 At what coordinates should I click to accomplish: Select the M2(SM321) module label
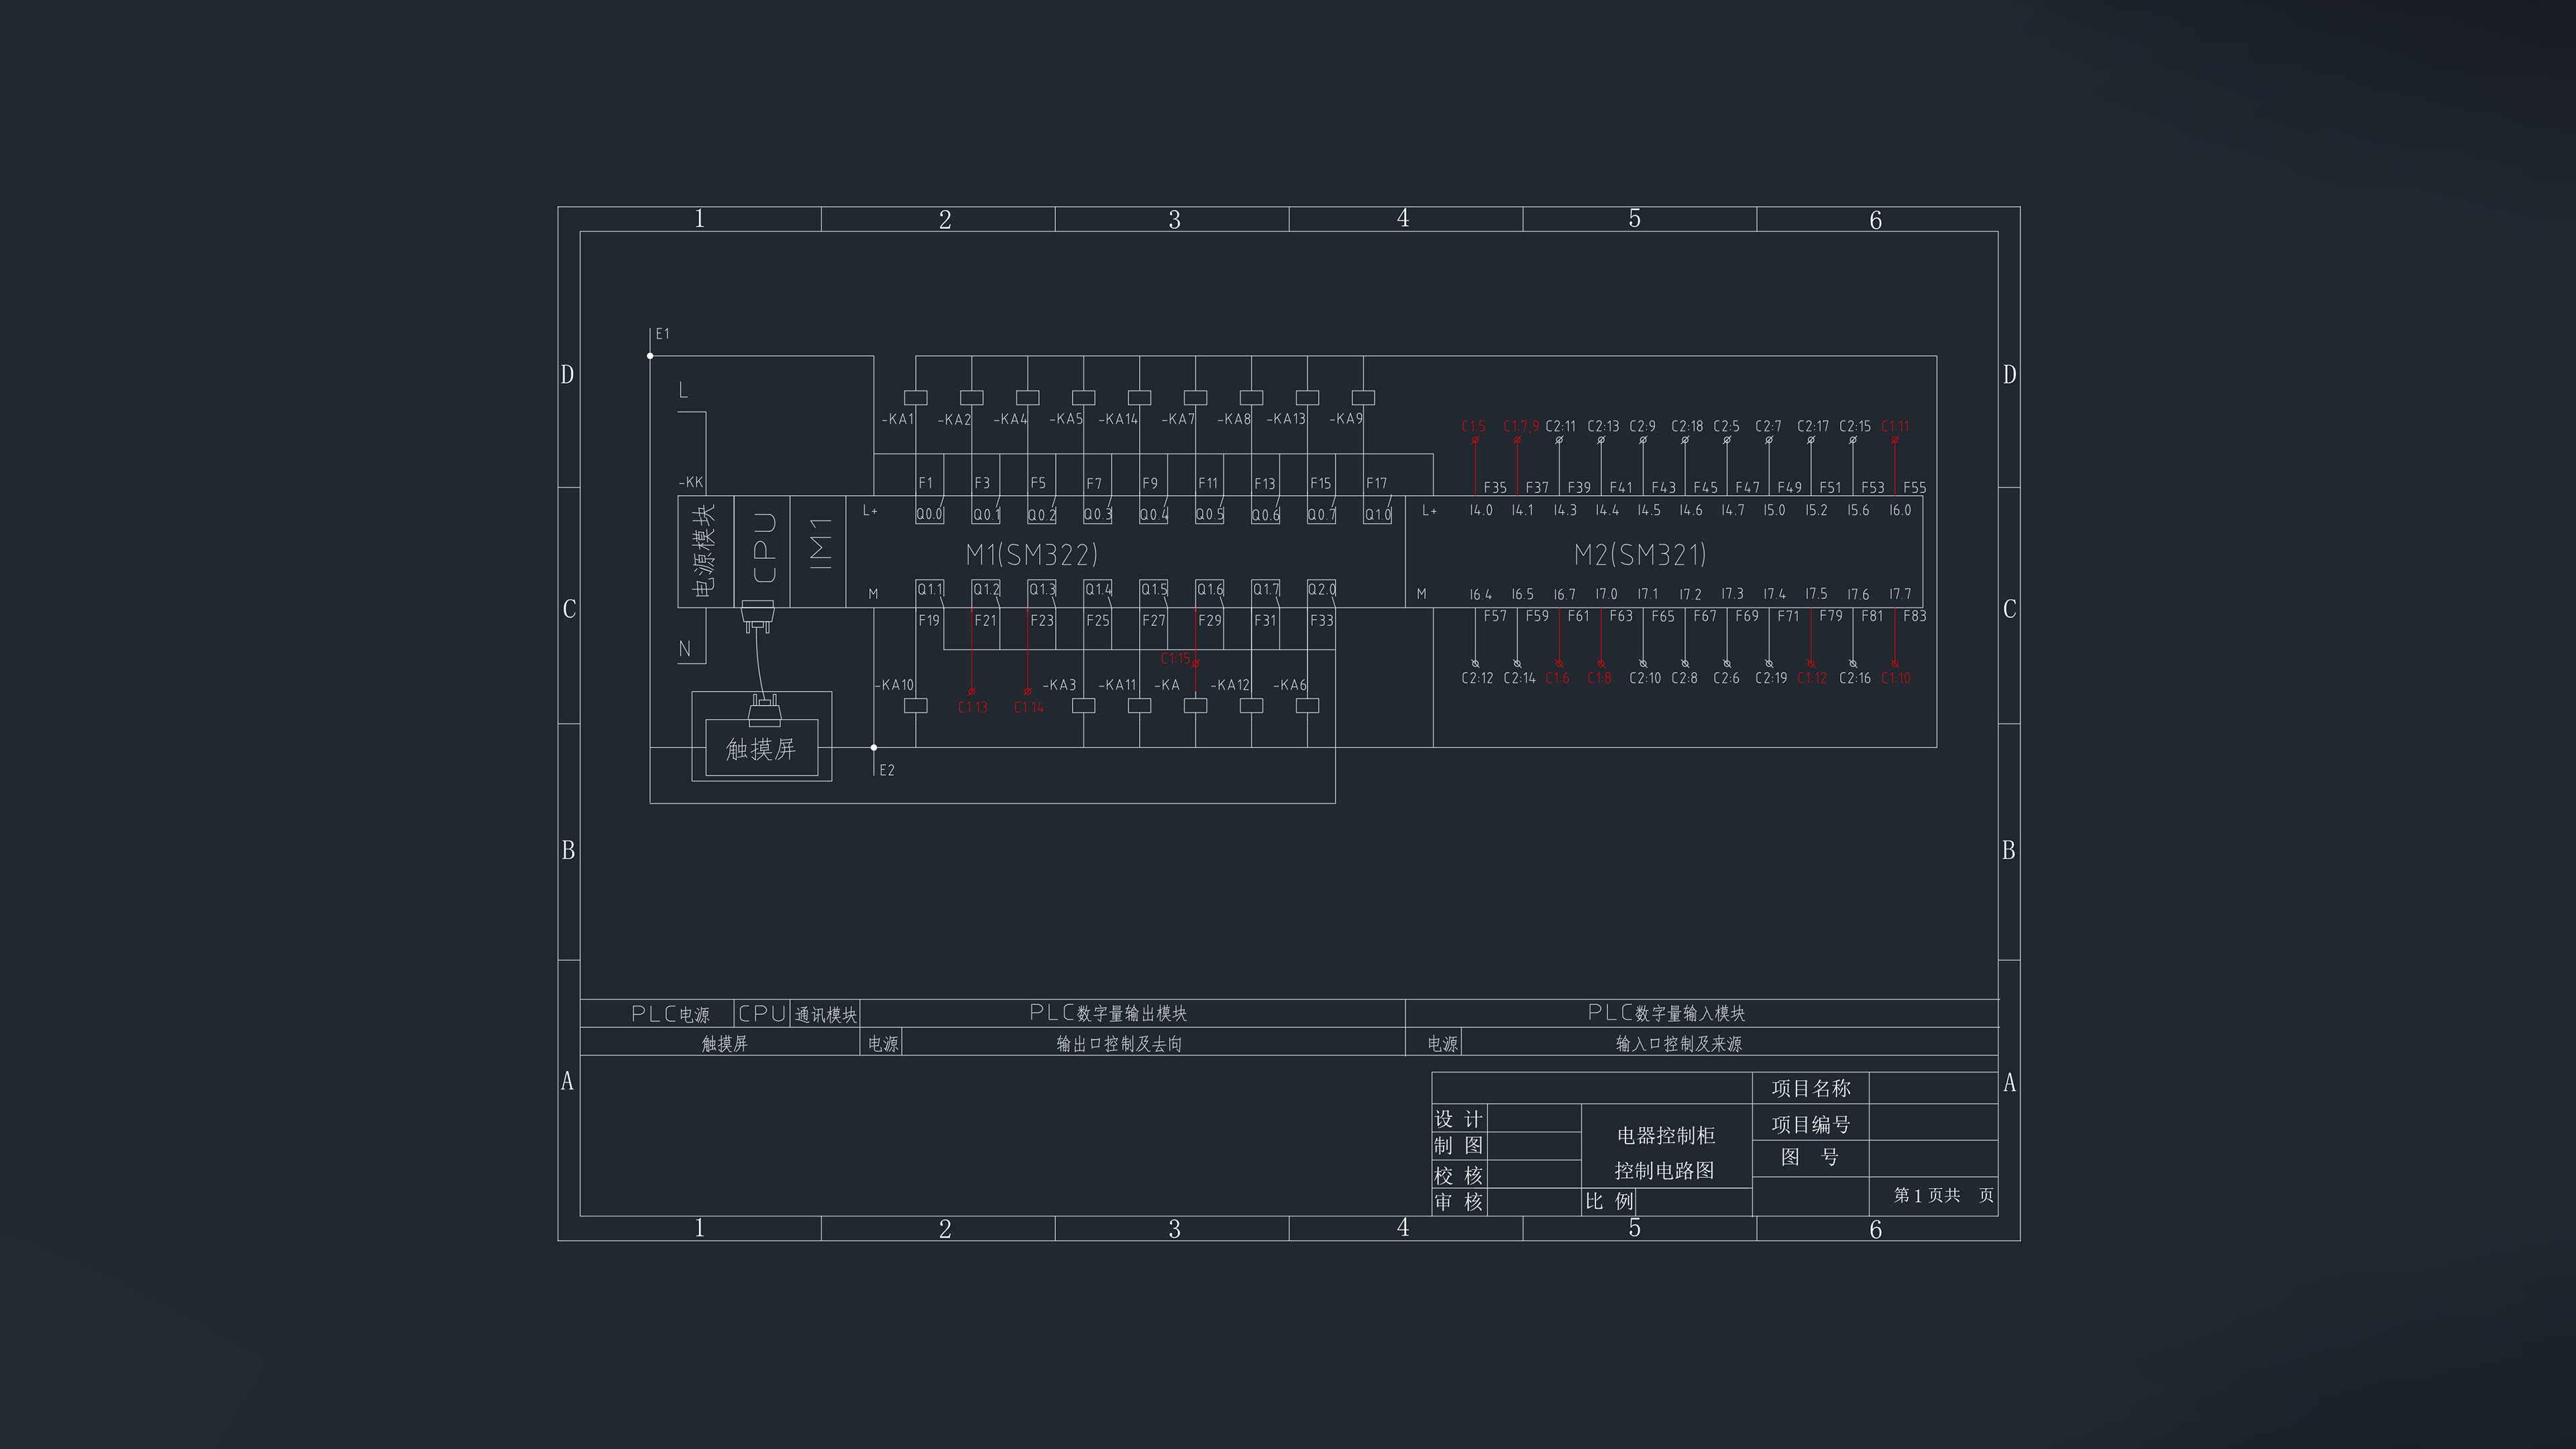[x=1640, y=554]
